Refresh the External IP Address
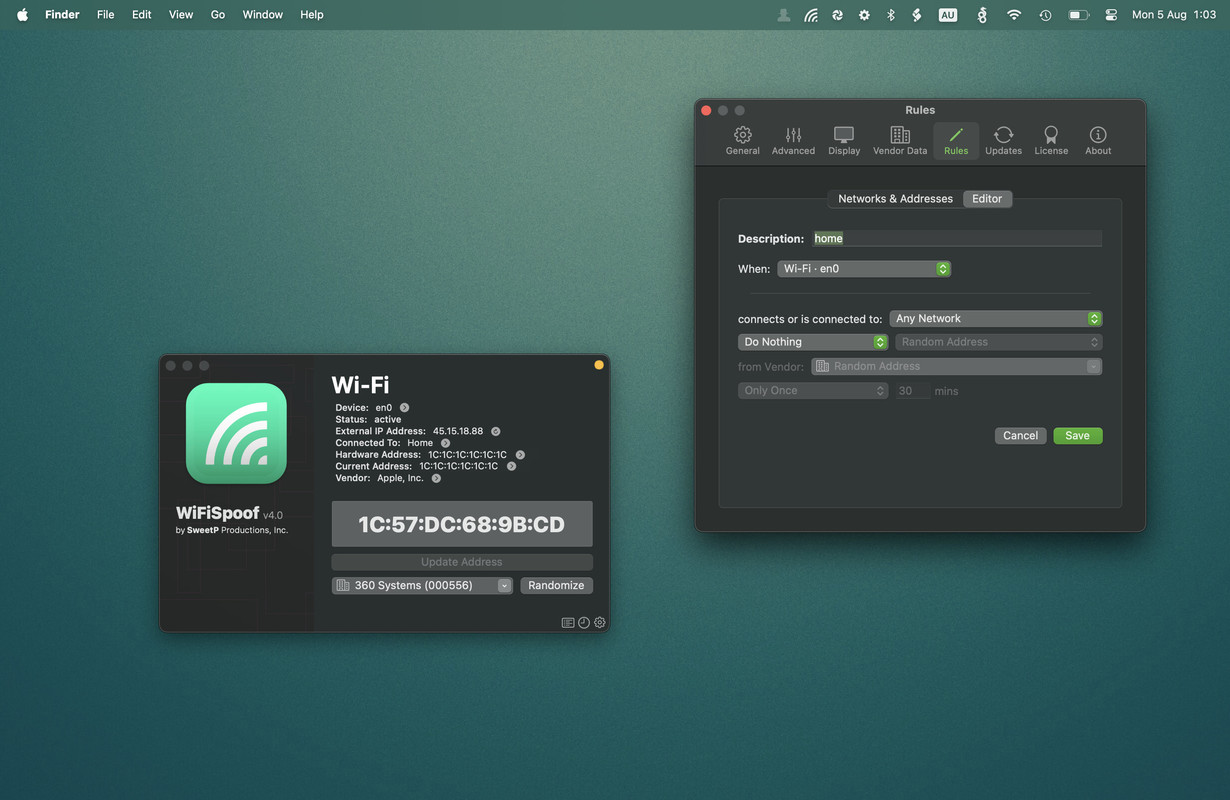This screenshot has height=800, width=1230. point(495,431)
